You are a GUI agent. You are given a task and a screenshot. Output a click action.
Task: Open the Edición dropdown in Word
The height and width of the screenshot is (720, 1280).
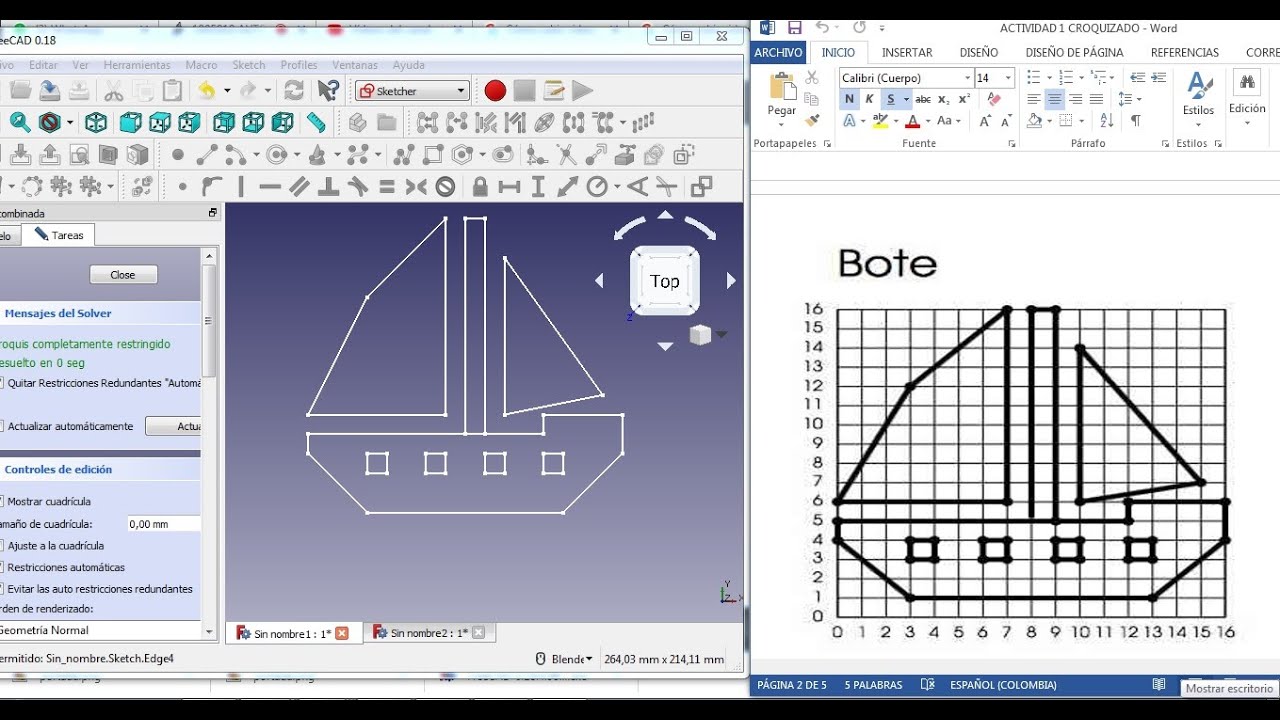(1247, 99)
